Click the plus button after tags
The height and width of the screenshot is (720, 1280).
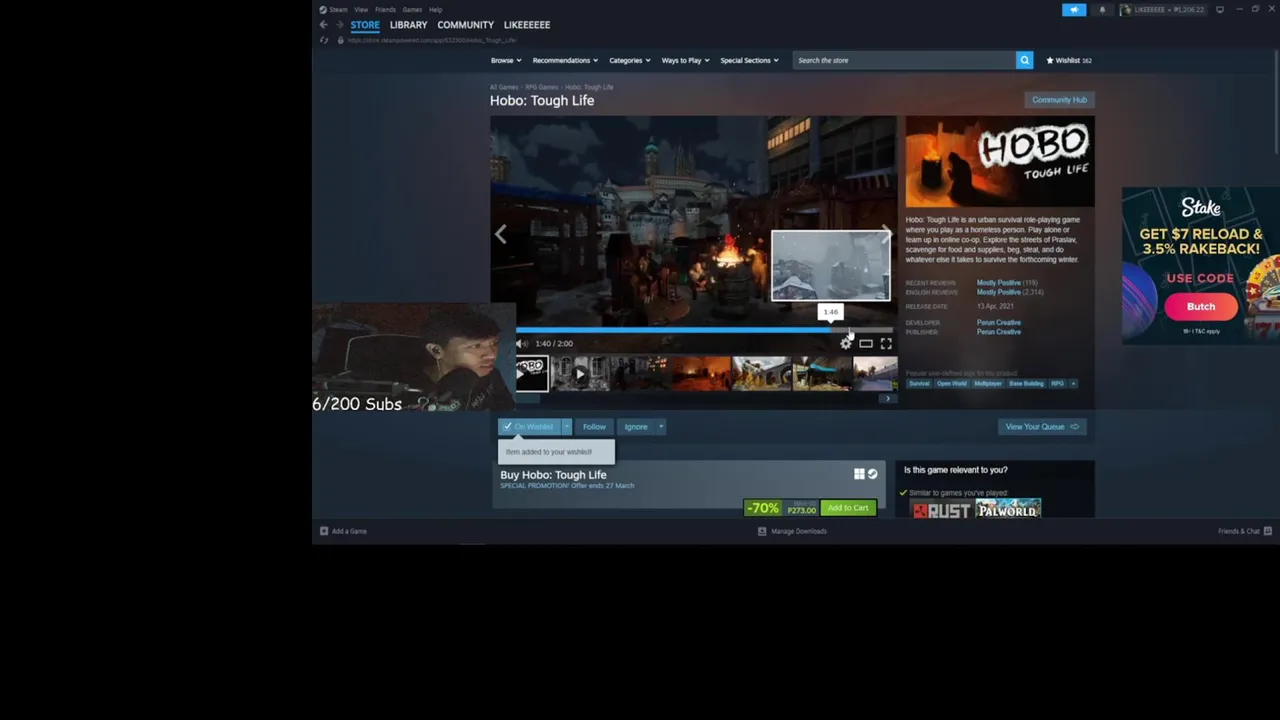(1073, 384)
